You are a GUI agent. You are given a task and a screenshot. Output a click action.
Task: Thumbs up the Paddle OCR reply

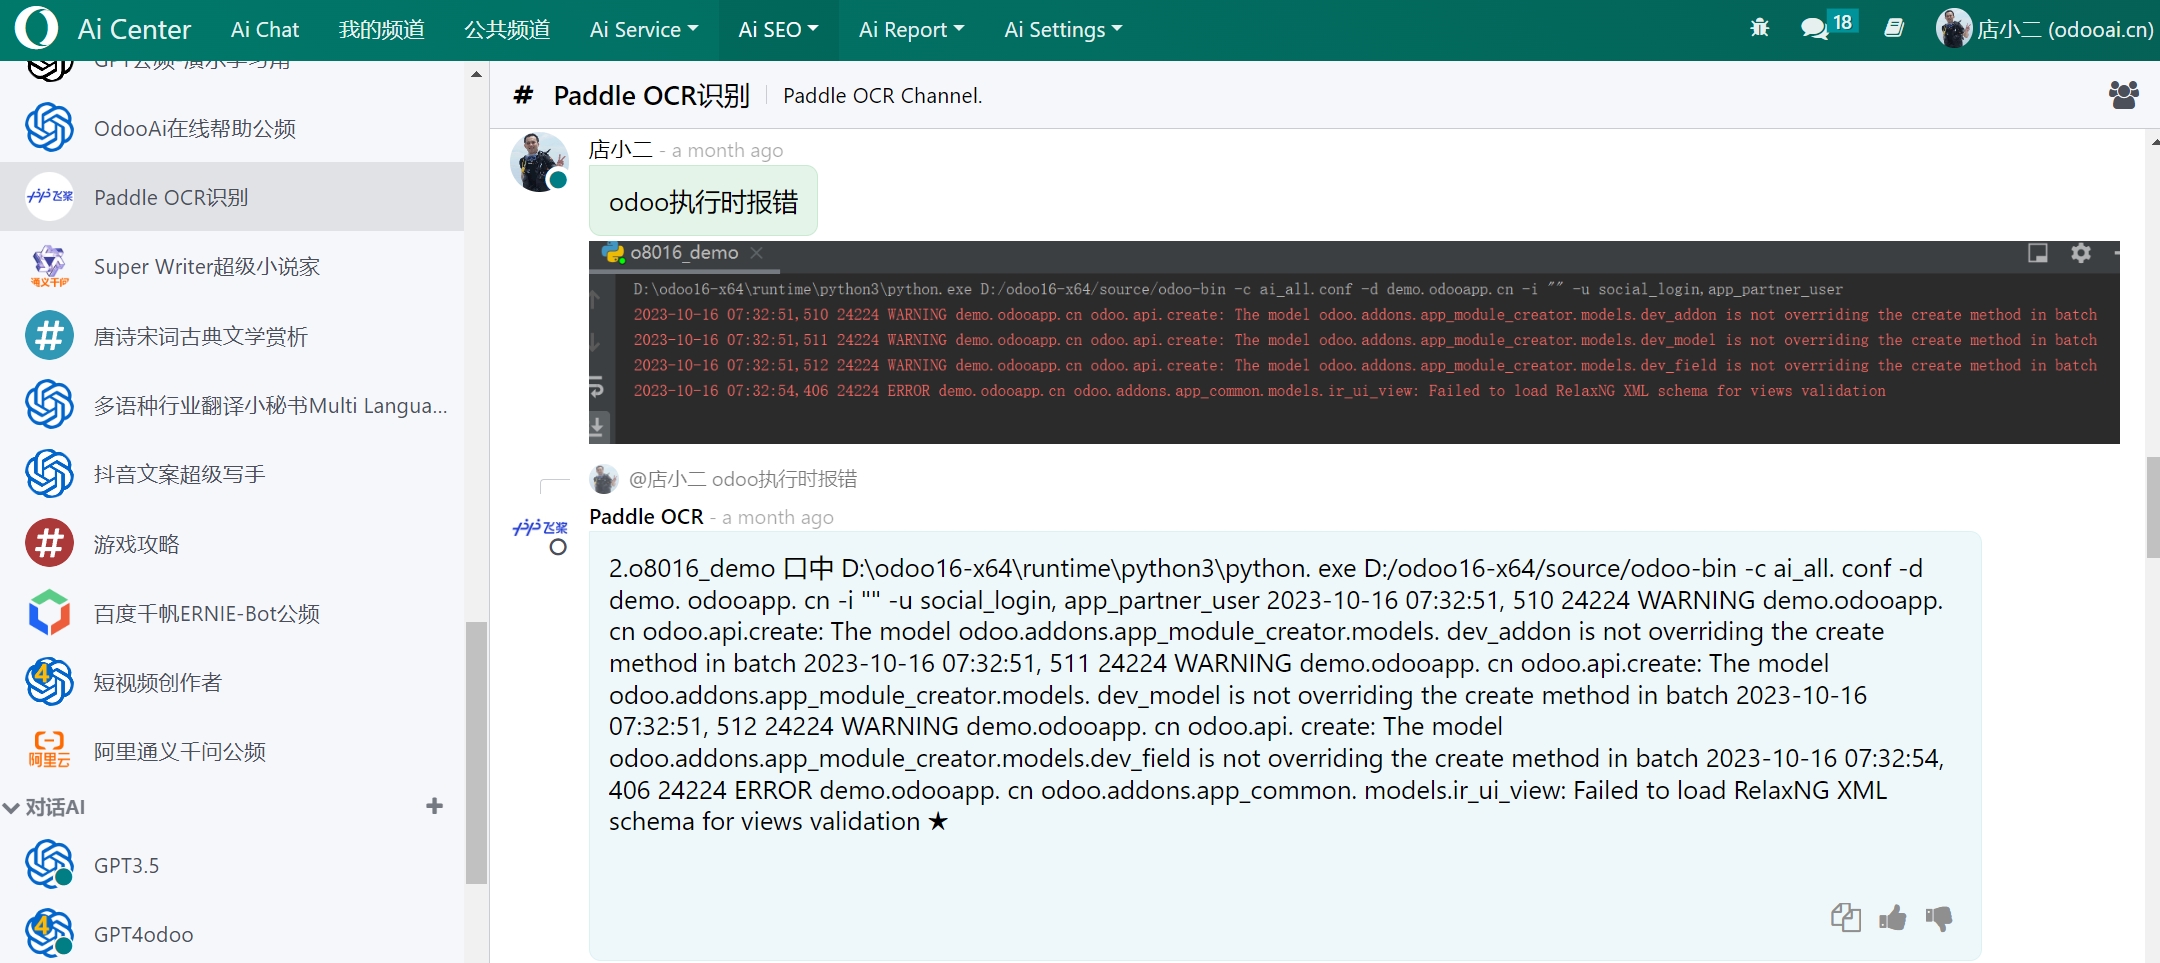pos(1892,917)
